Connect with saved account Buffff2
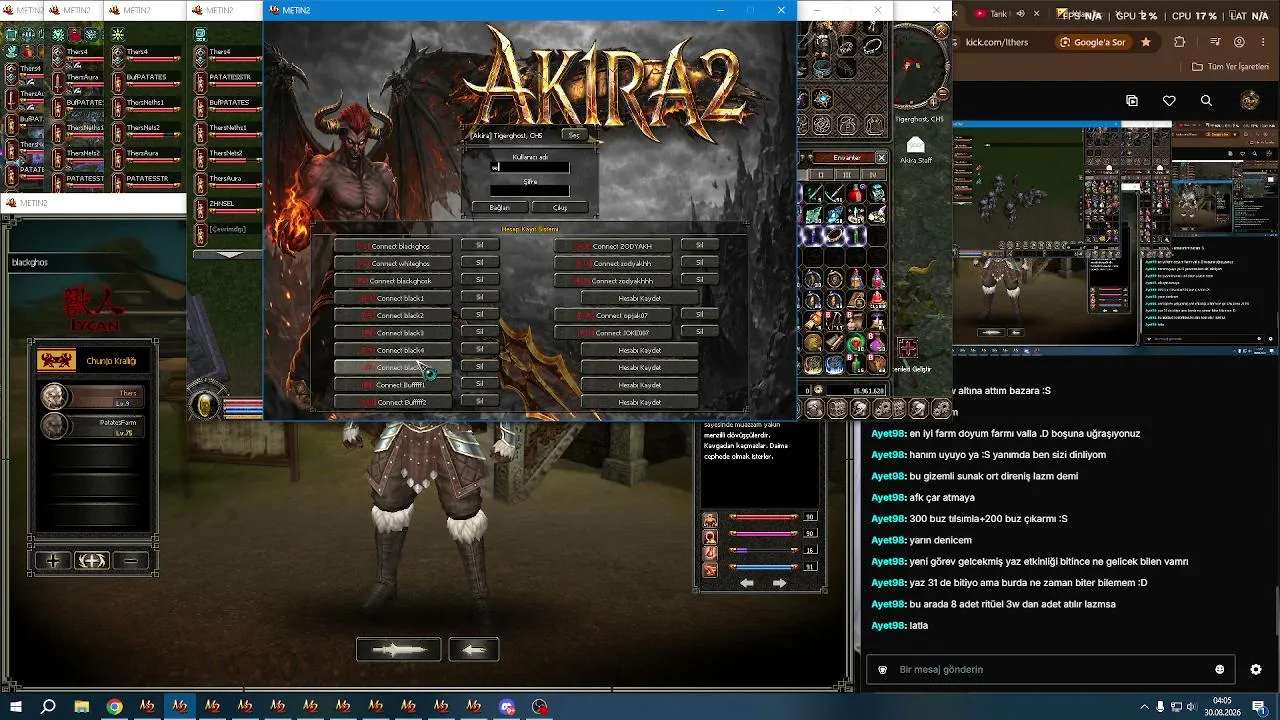This screenshot has width=1280, height=720. [393, 402]
